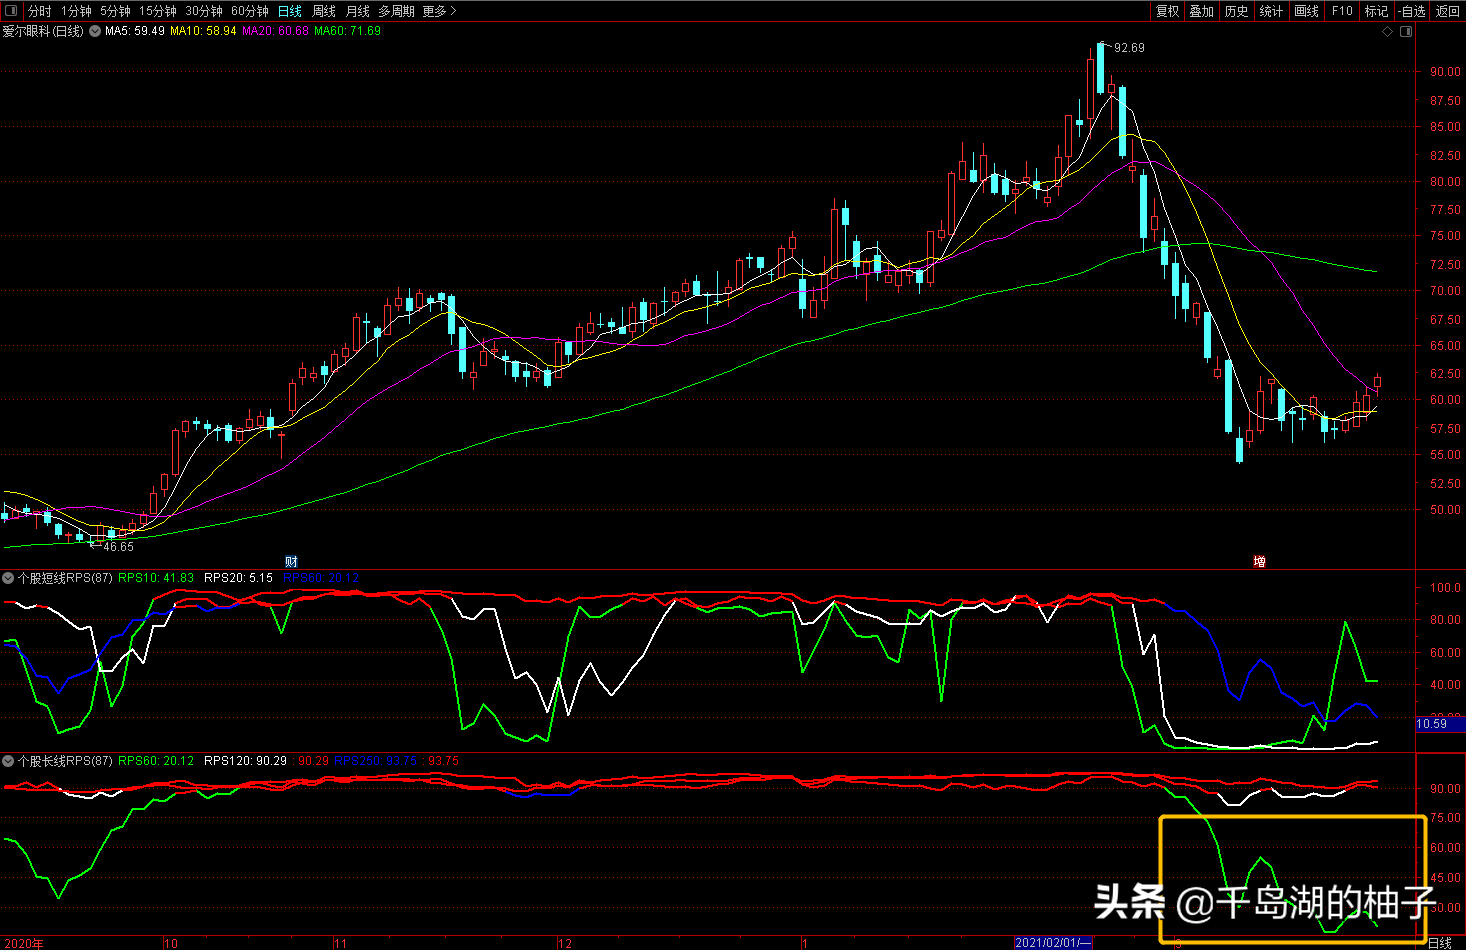
Task: Click the diamond marker icon
Action: pos(1388,32)
